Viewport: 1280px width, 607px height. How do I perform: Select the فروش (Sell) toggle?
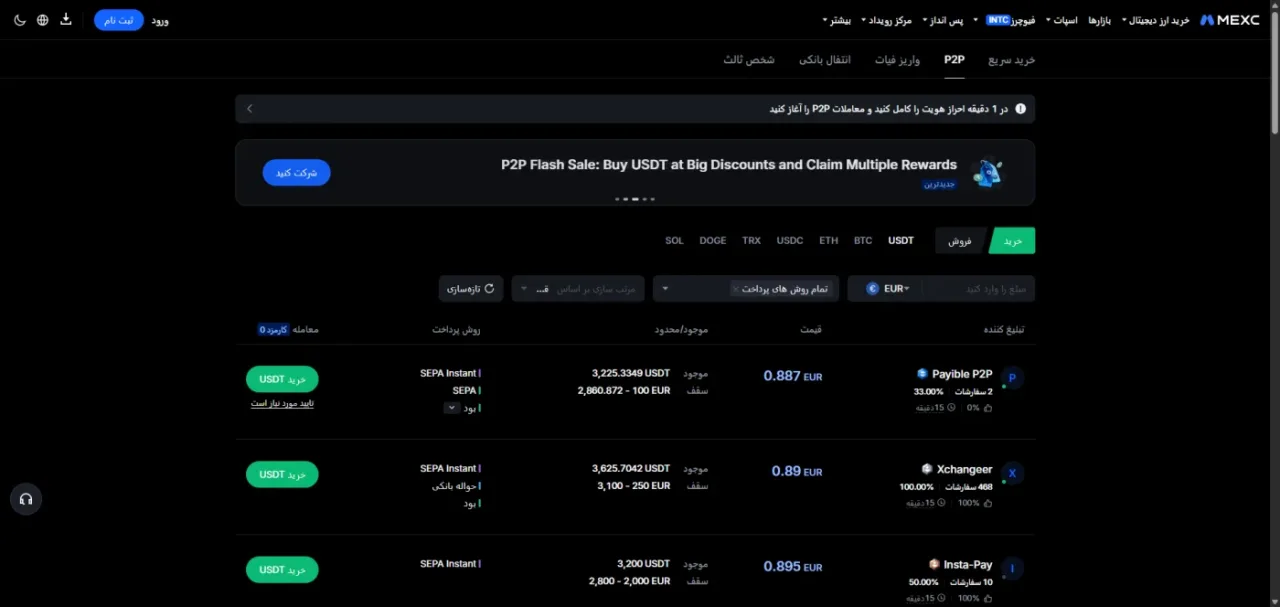click(960, 241)
